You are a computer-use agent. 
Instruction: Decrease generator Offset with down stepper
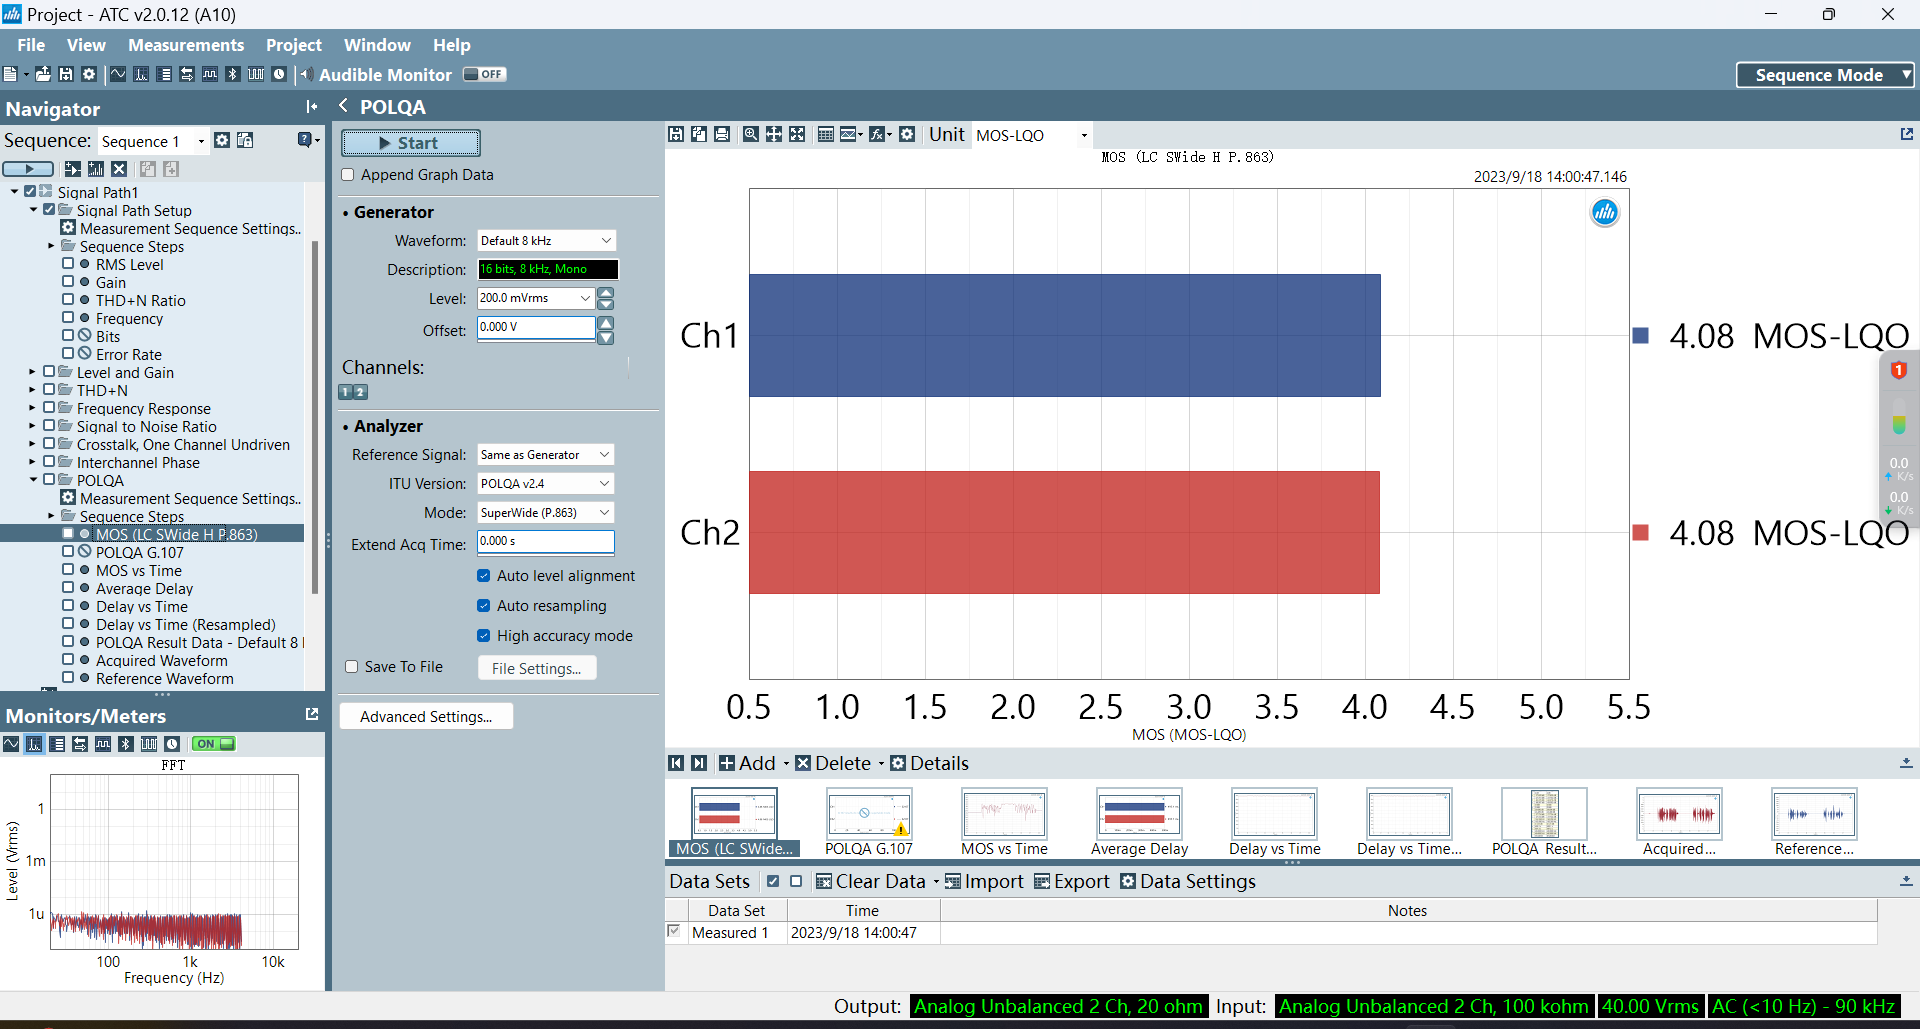[605, 338]
